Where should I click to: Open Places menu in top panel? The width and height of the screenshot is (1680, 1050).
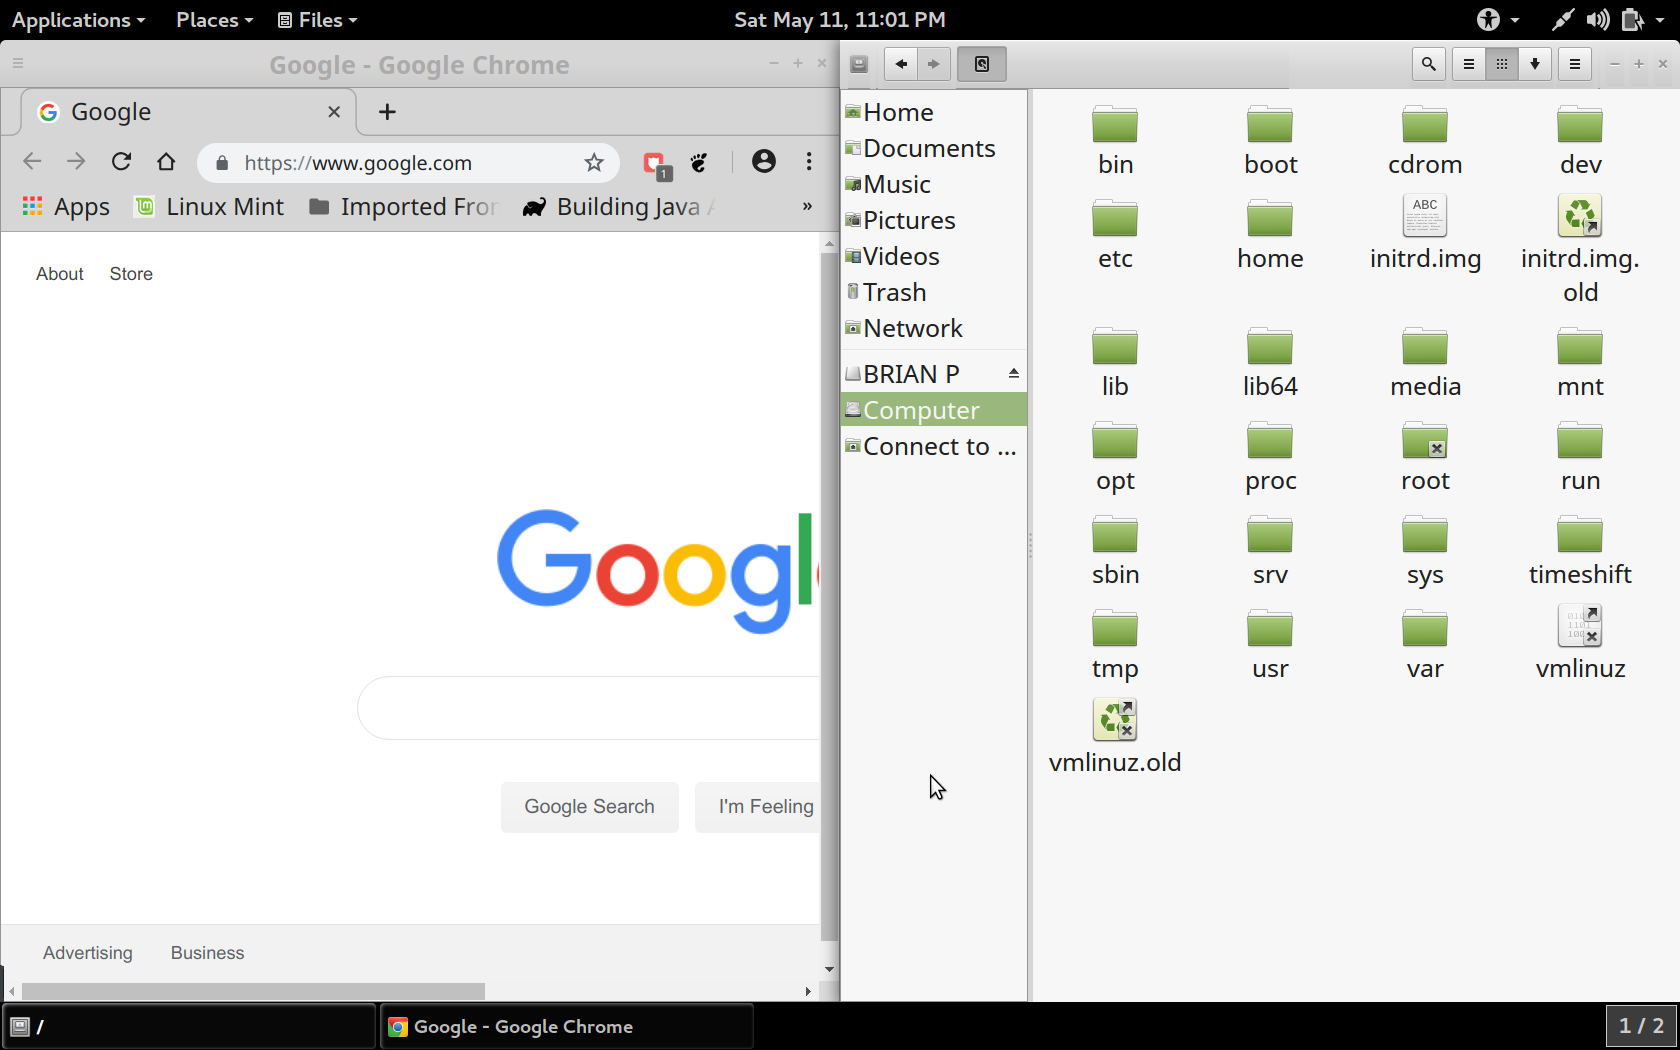214,20
